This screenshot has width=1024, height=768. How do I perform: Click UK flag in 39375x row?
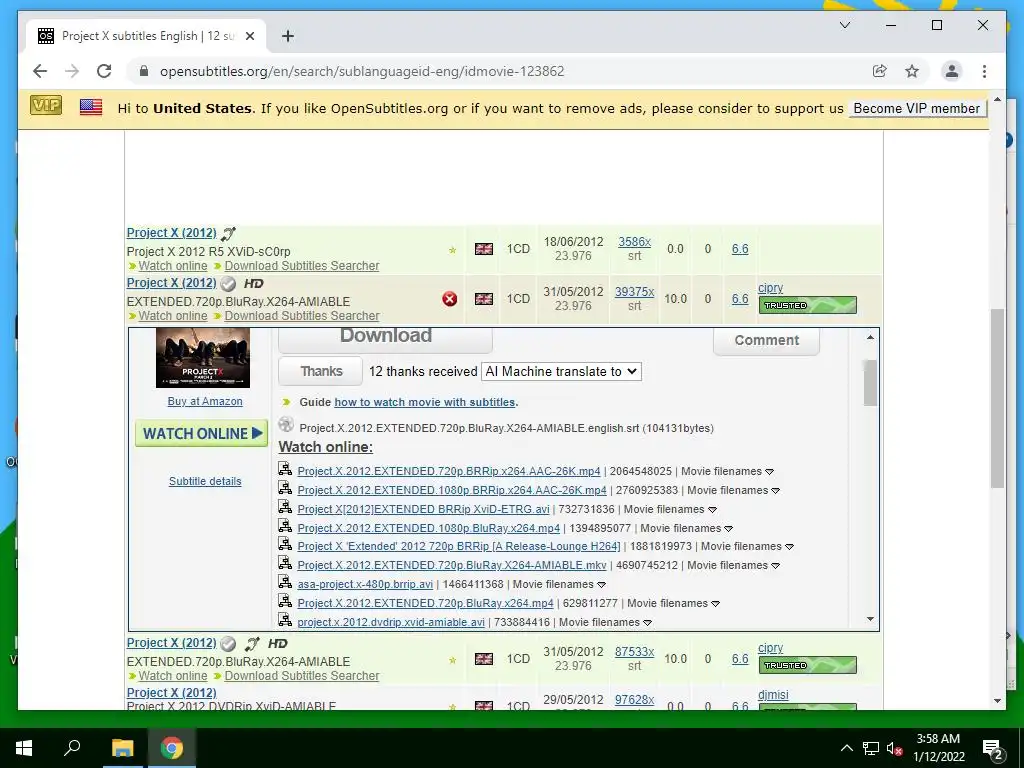pos(484,298)
